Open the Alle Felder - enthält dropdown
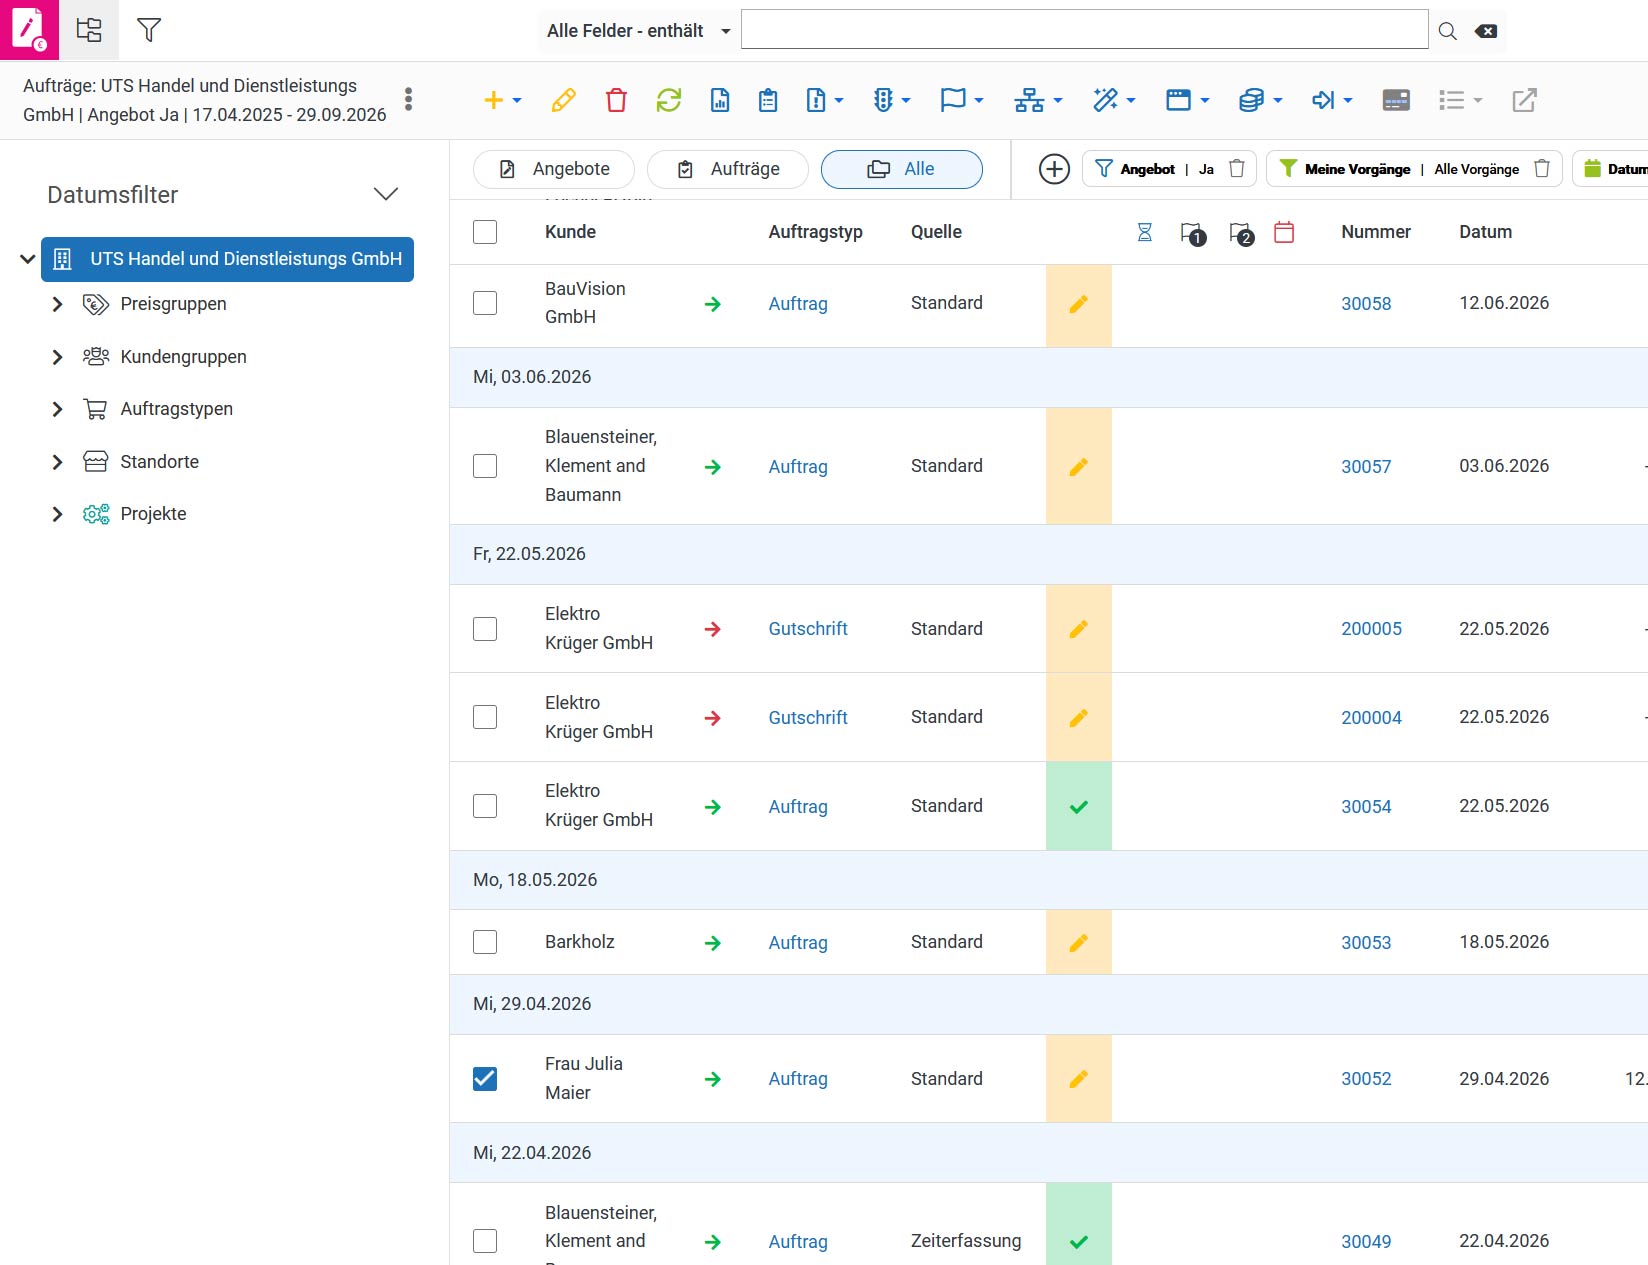The height and width of the screenshot is (1265, 1648). (638, 31)
